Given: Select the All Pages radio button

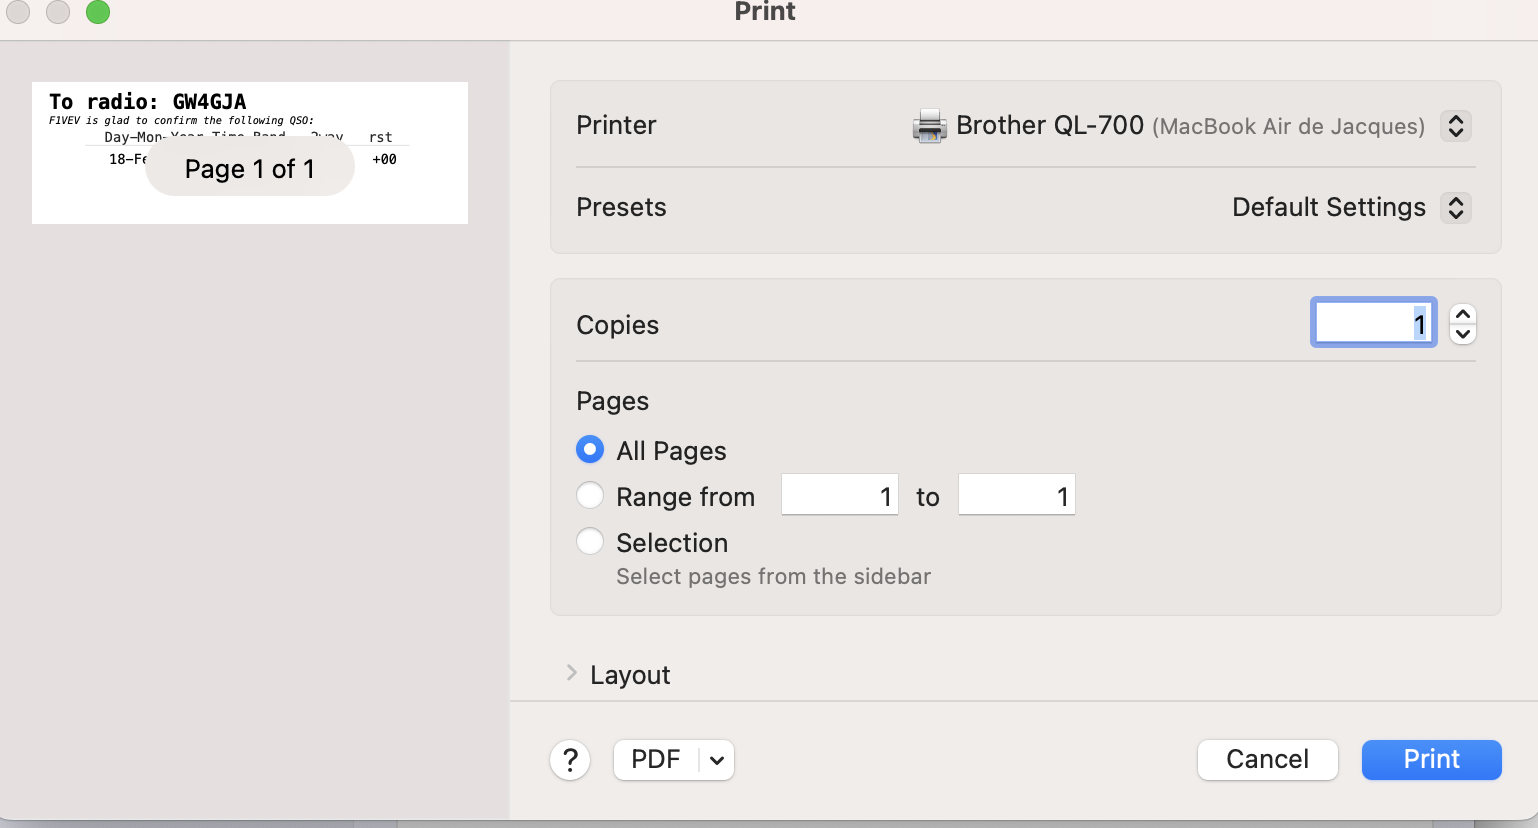Looking at the screenshot, I should pyautogui.click(x=590, y=450).
